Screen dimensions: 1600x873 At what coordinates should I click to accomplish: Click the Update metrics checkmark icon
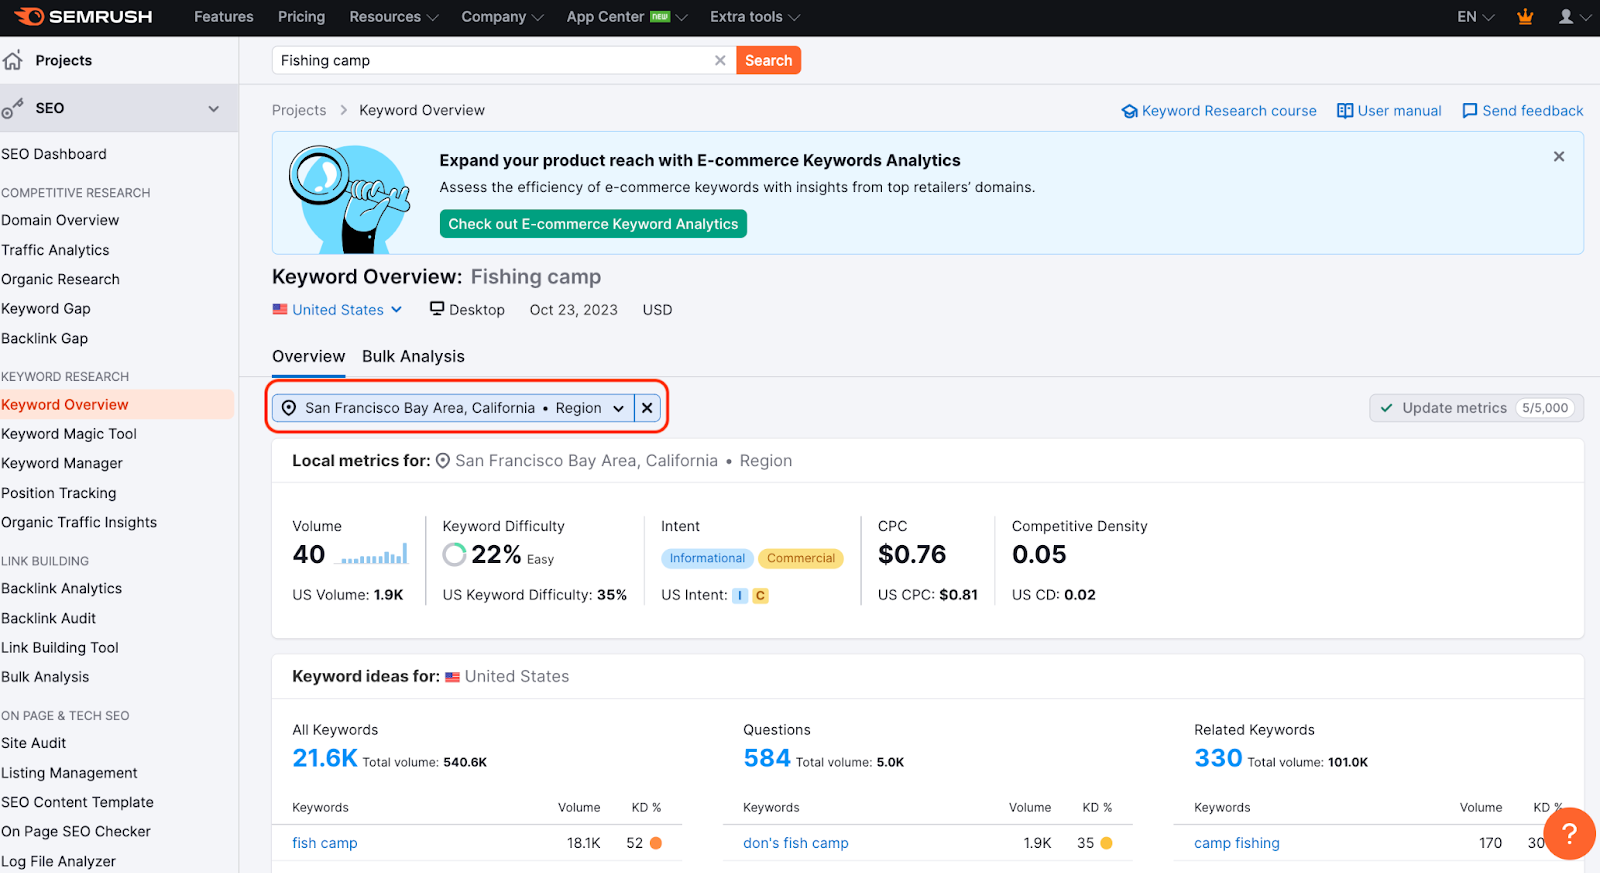pos(1386,408)
